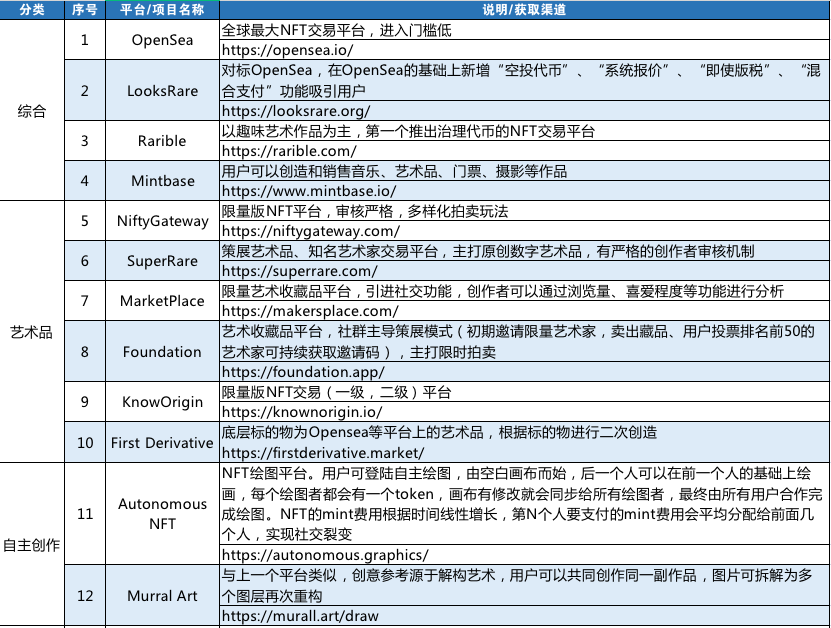Select the 序号 column header
Viewport: 831px width, 628px height.
(x=85, y=10)
